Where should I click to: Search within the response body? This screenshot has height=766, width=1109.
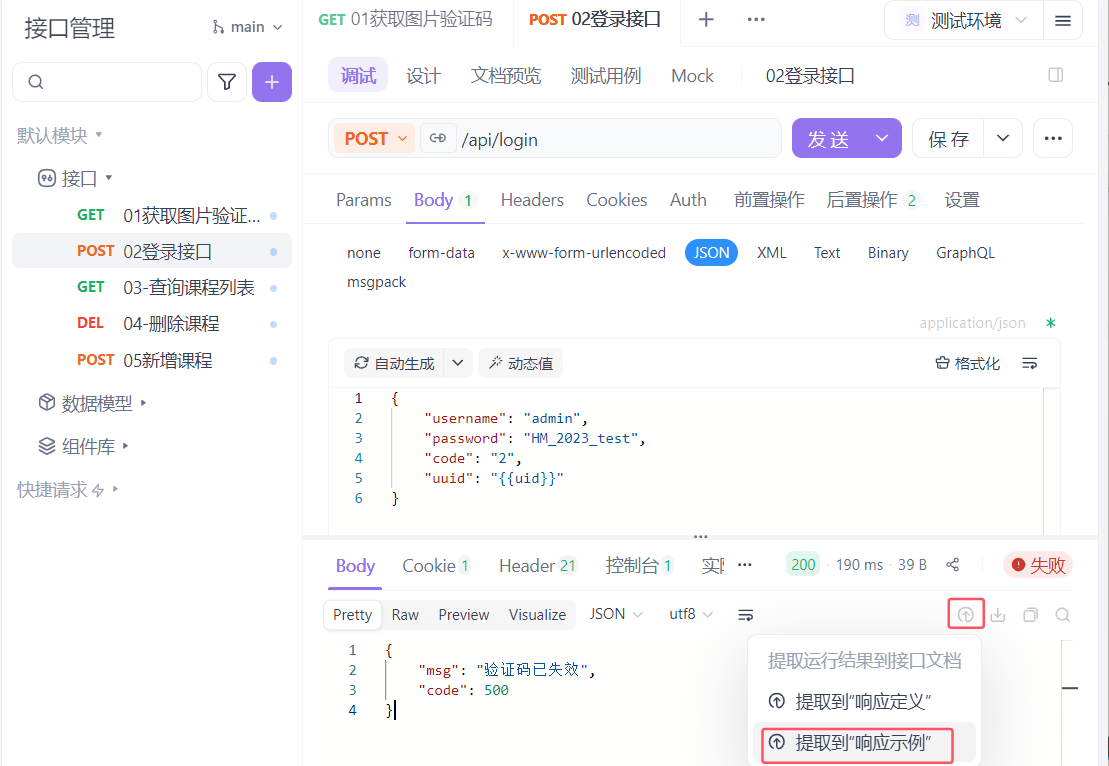[1062, 615]
